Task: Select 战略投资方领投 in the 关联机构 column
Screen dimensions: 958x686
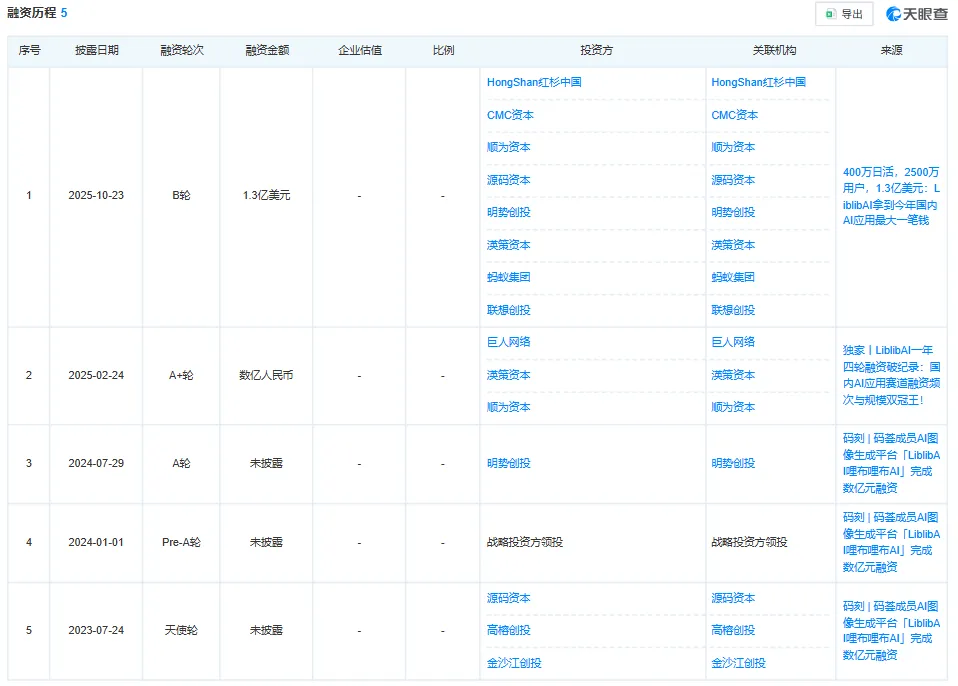Action: 749,542
